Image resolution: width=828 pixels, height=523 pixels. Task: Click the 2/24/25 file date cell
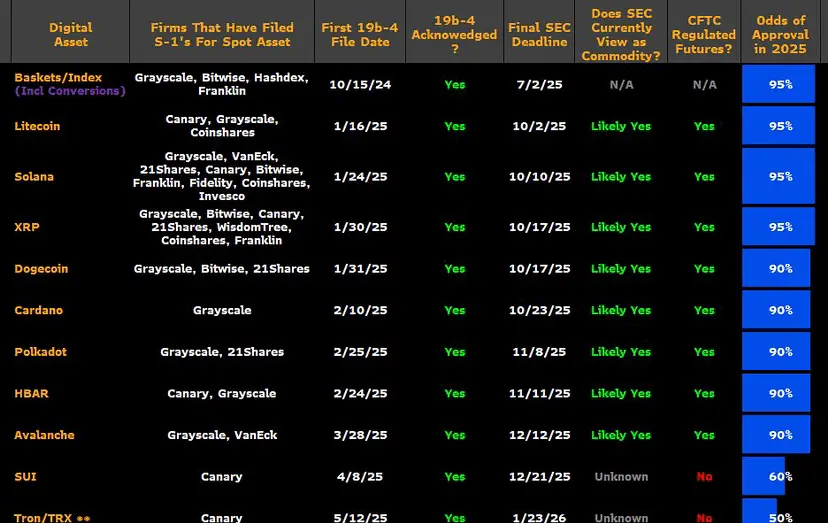point(360,394)
